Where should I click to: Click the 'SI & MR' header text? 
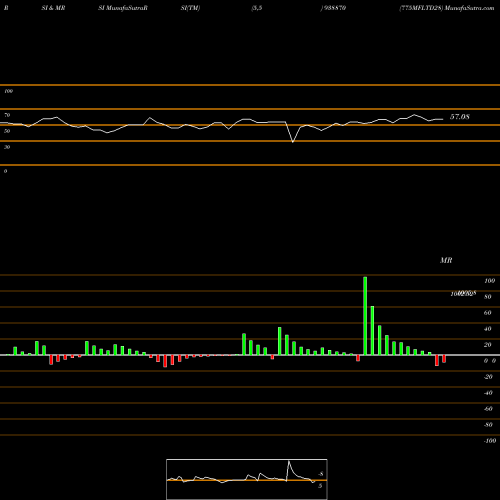[x=53, y=8]
